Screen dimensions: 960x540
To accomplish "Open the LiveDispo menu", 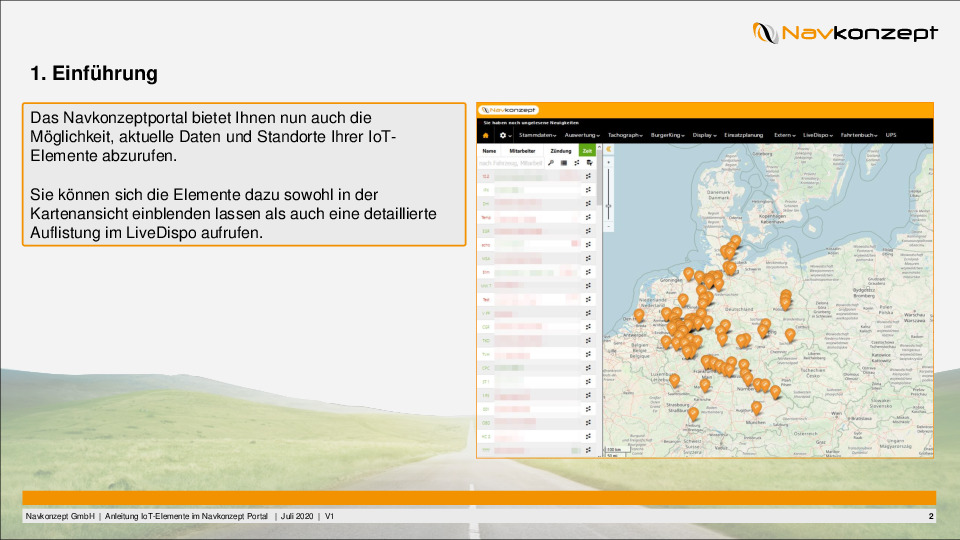I will 817,135.
